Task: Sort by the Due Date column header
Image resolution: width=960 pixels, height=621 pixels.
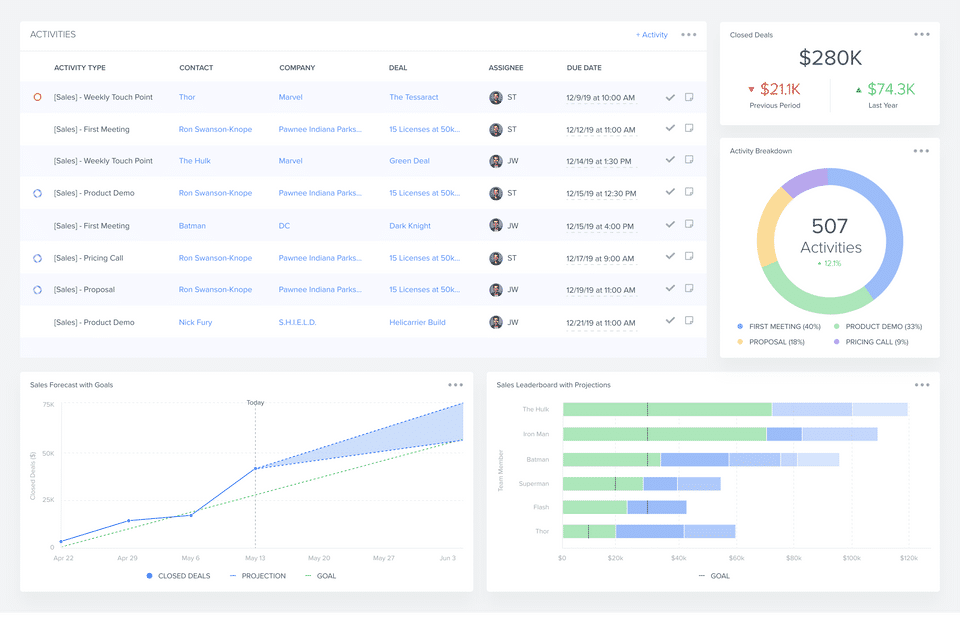Action: coord(584,68)
